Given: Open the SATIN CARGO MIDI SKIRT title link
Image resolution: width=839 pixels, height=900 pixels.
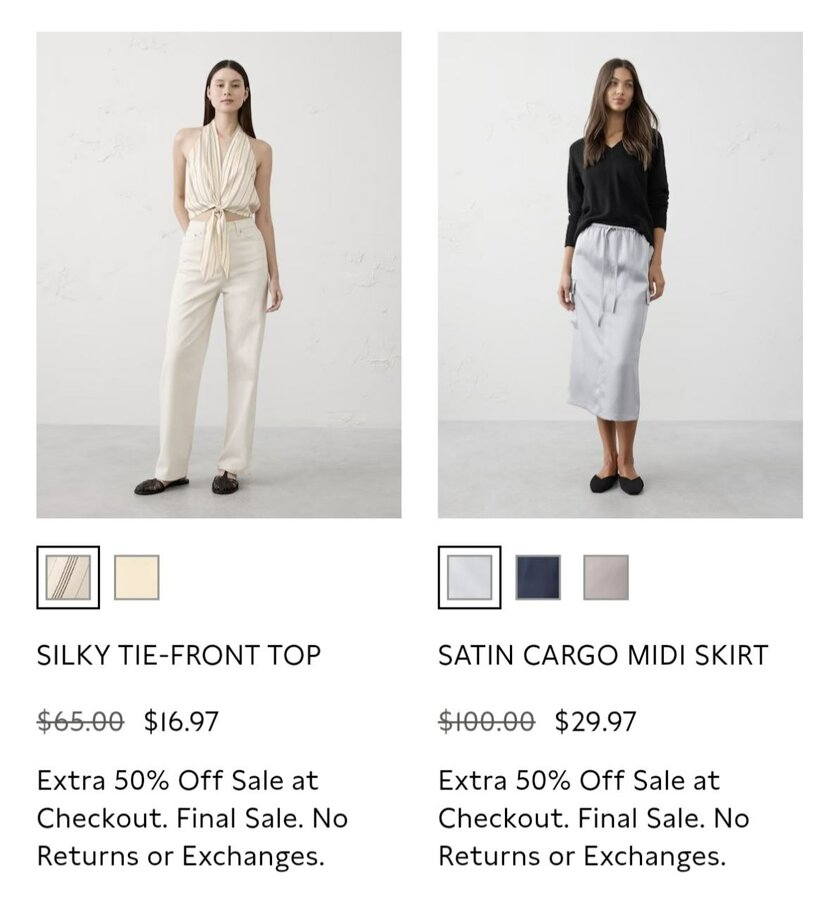Looking at the screenshot, I should (603, 655).
